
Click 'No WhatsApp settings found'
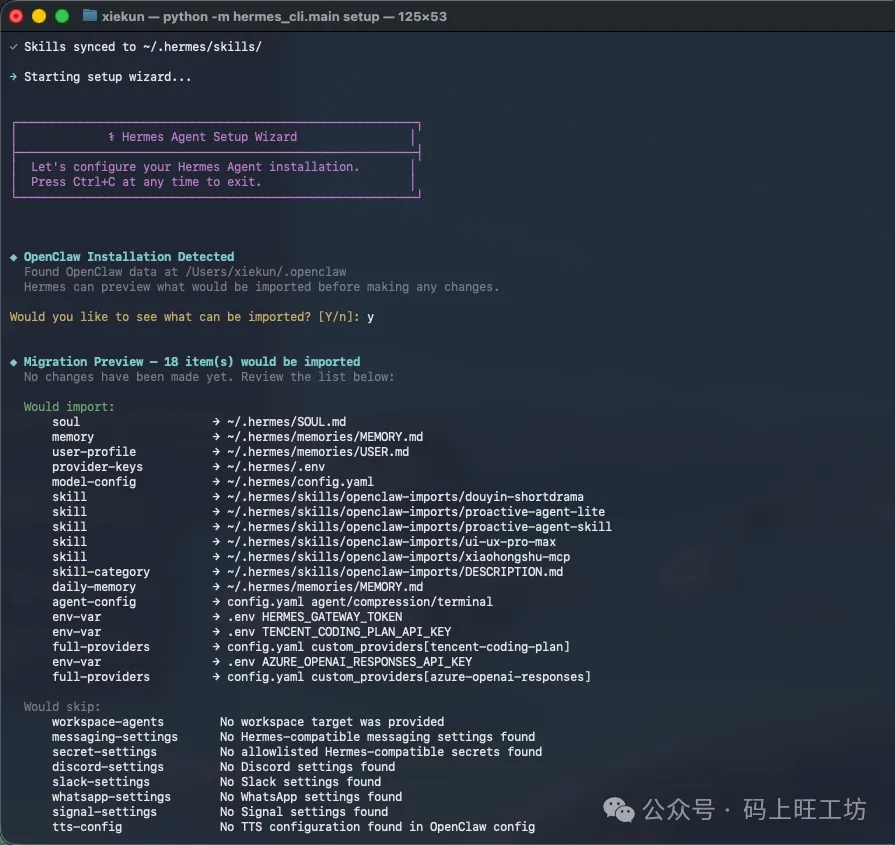pos(311,796)
